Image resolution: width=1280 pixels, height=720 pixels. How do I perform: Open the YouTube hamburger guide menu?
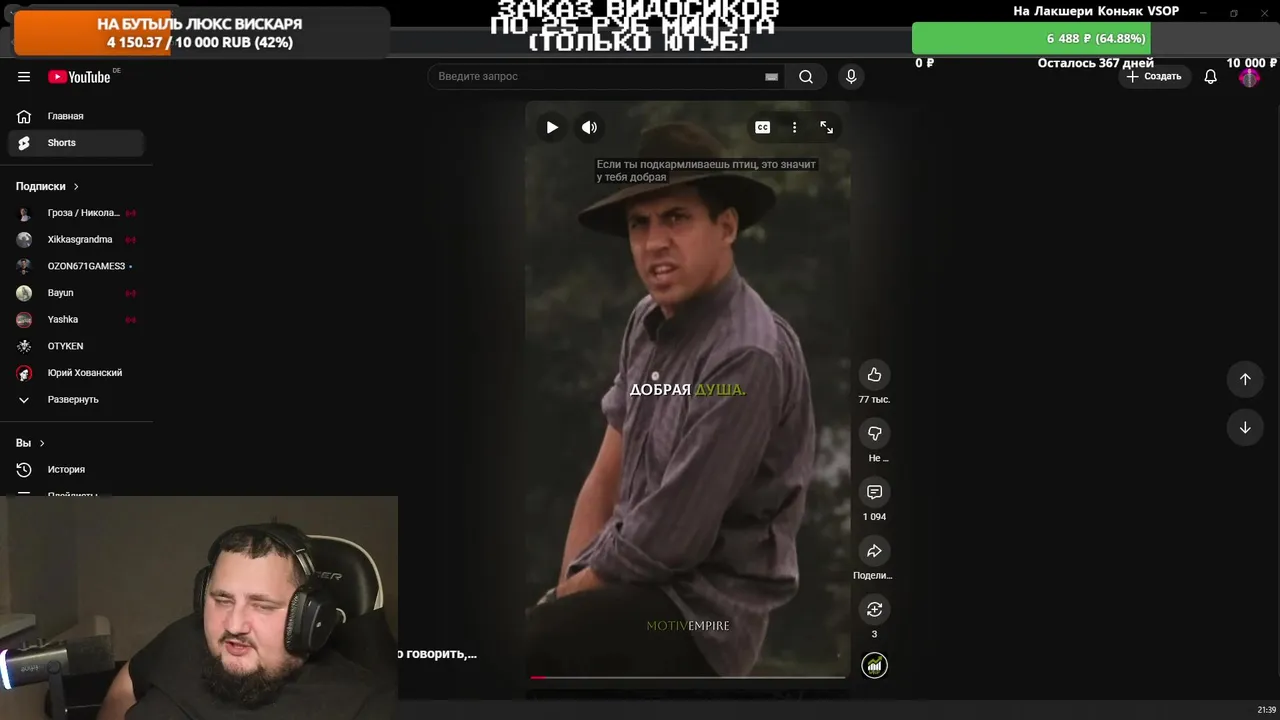coord(24,77)
